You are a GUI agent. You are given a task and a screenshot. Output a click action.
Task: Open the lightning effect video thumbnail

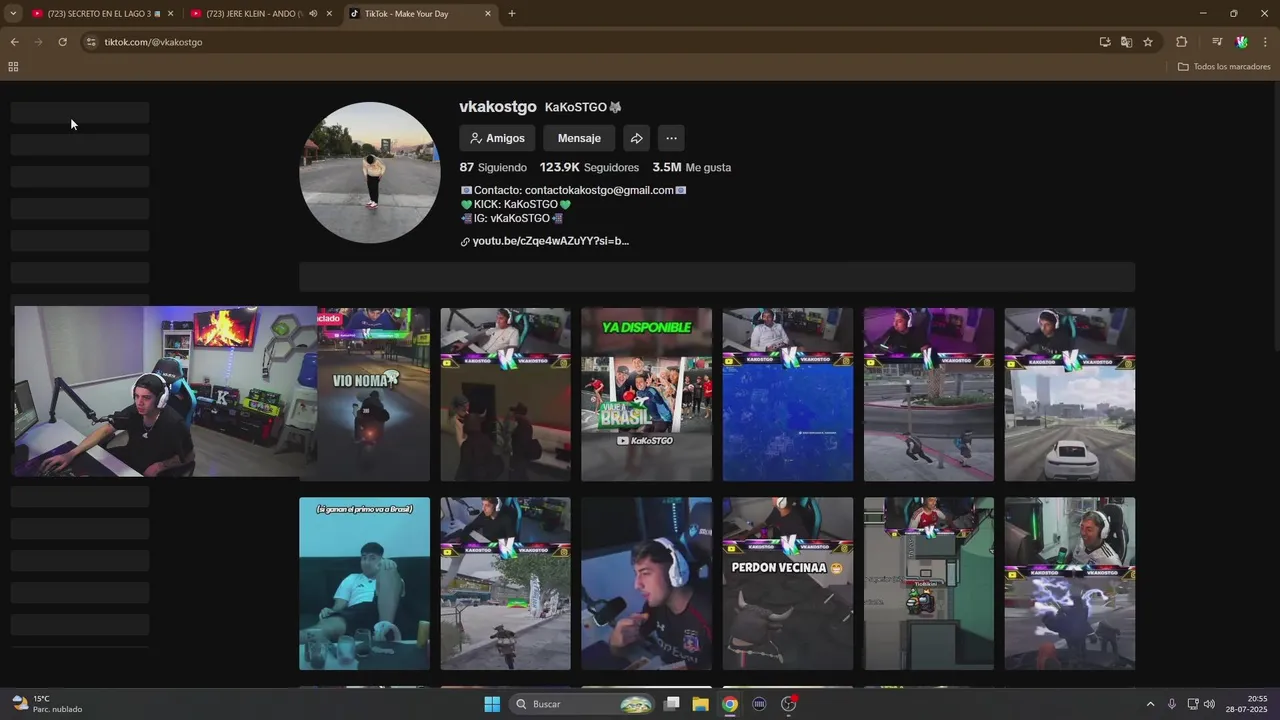point(1070,583)
